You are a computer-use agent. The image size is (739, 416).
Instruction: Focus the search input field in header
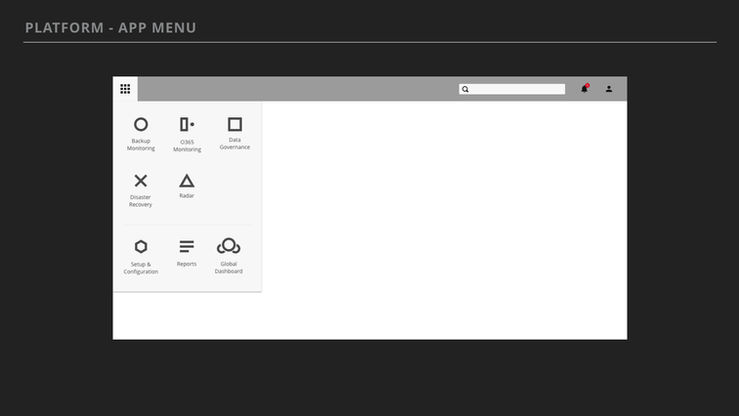tap(512, 89)
